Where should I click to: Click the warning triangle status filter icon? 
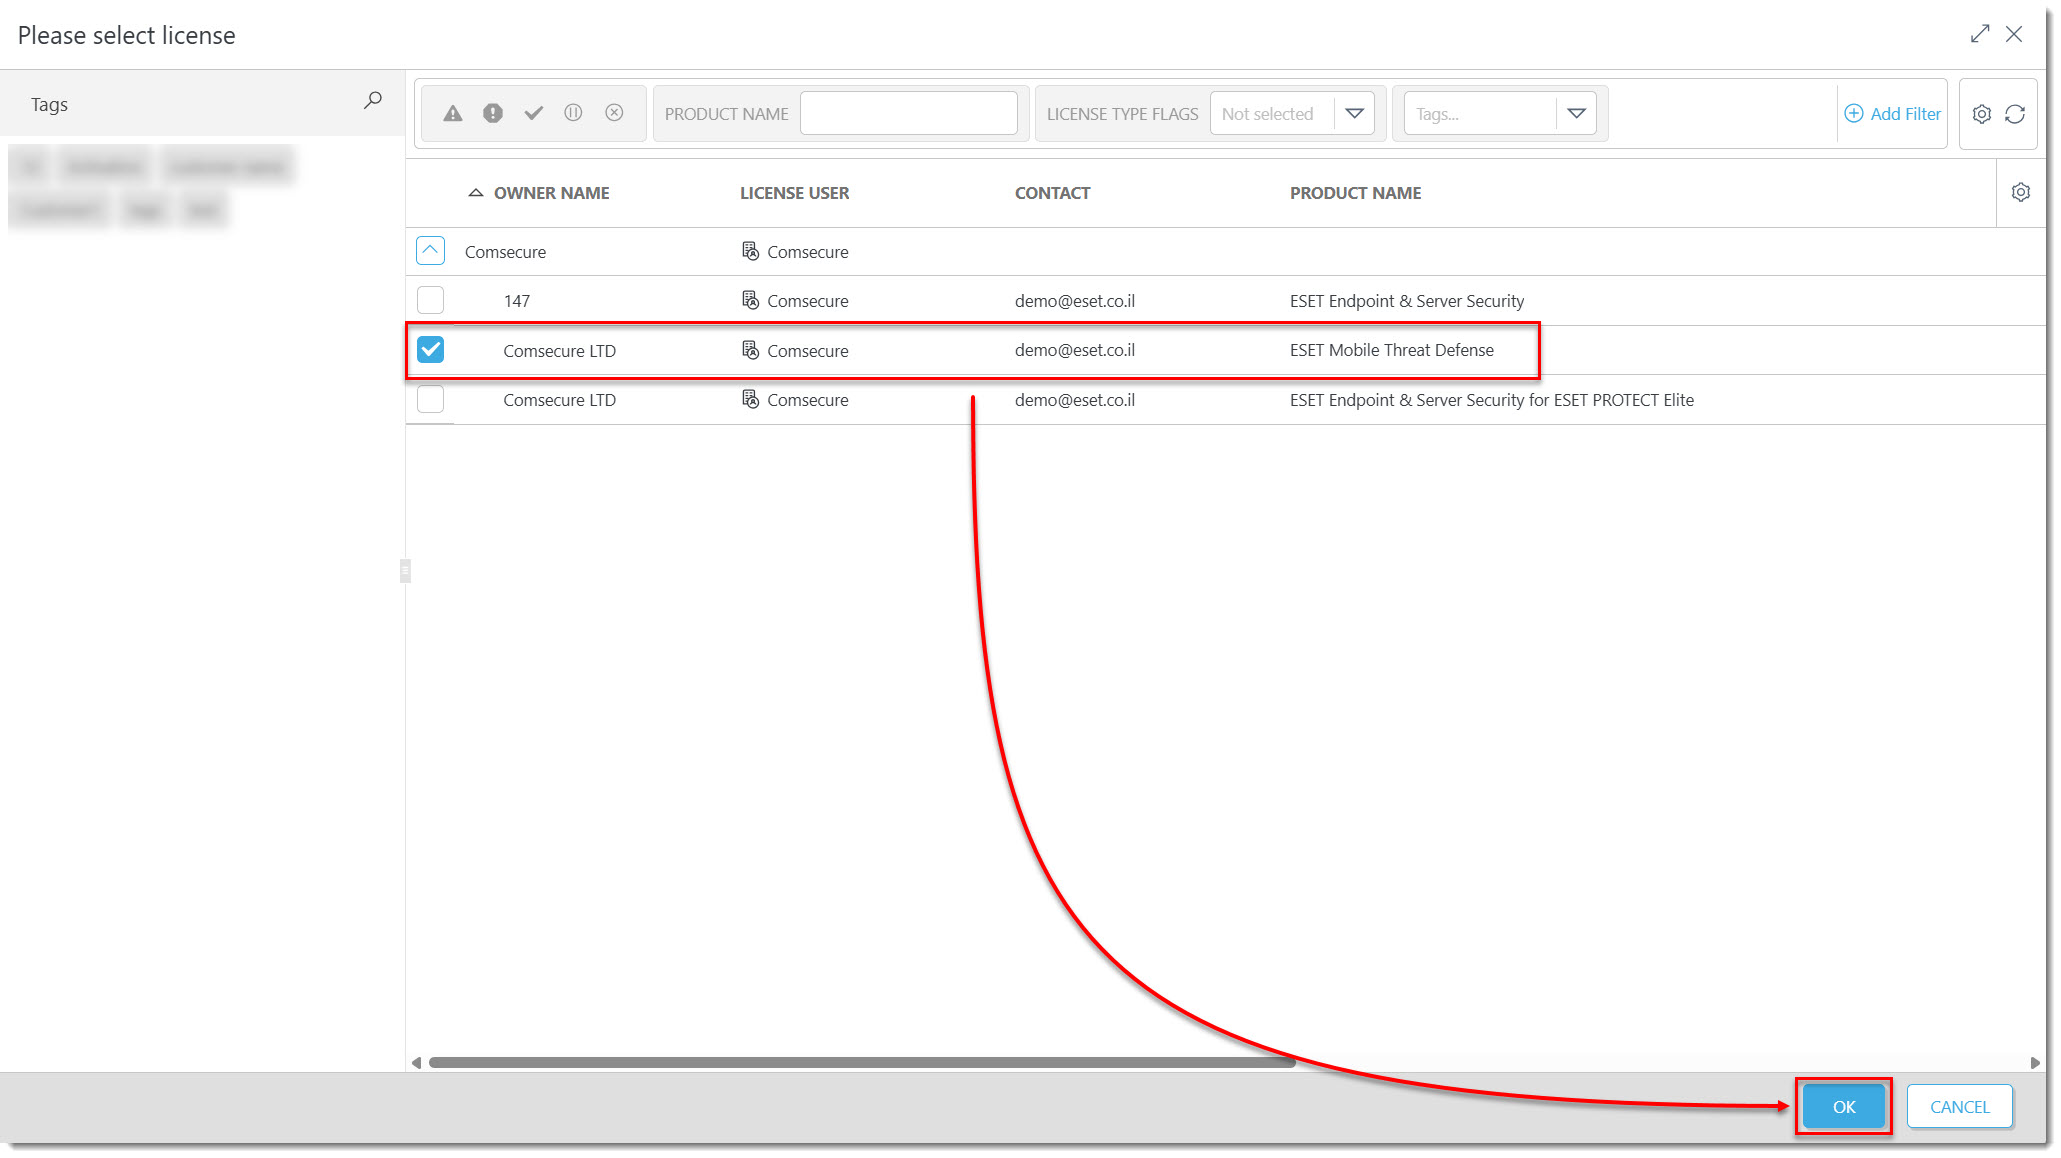(x=453, y=113)
